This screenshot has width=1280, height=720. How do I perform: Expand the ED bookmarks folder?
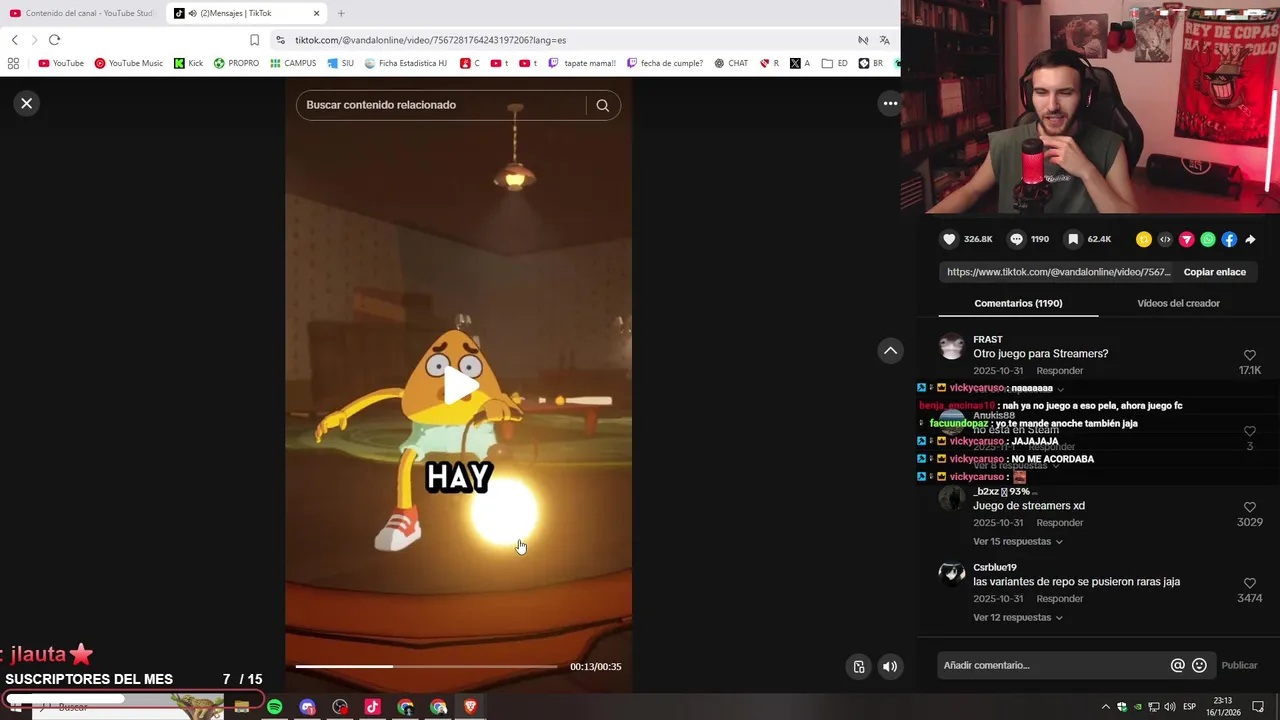coord(835,63)
